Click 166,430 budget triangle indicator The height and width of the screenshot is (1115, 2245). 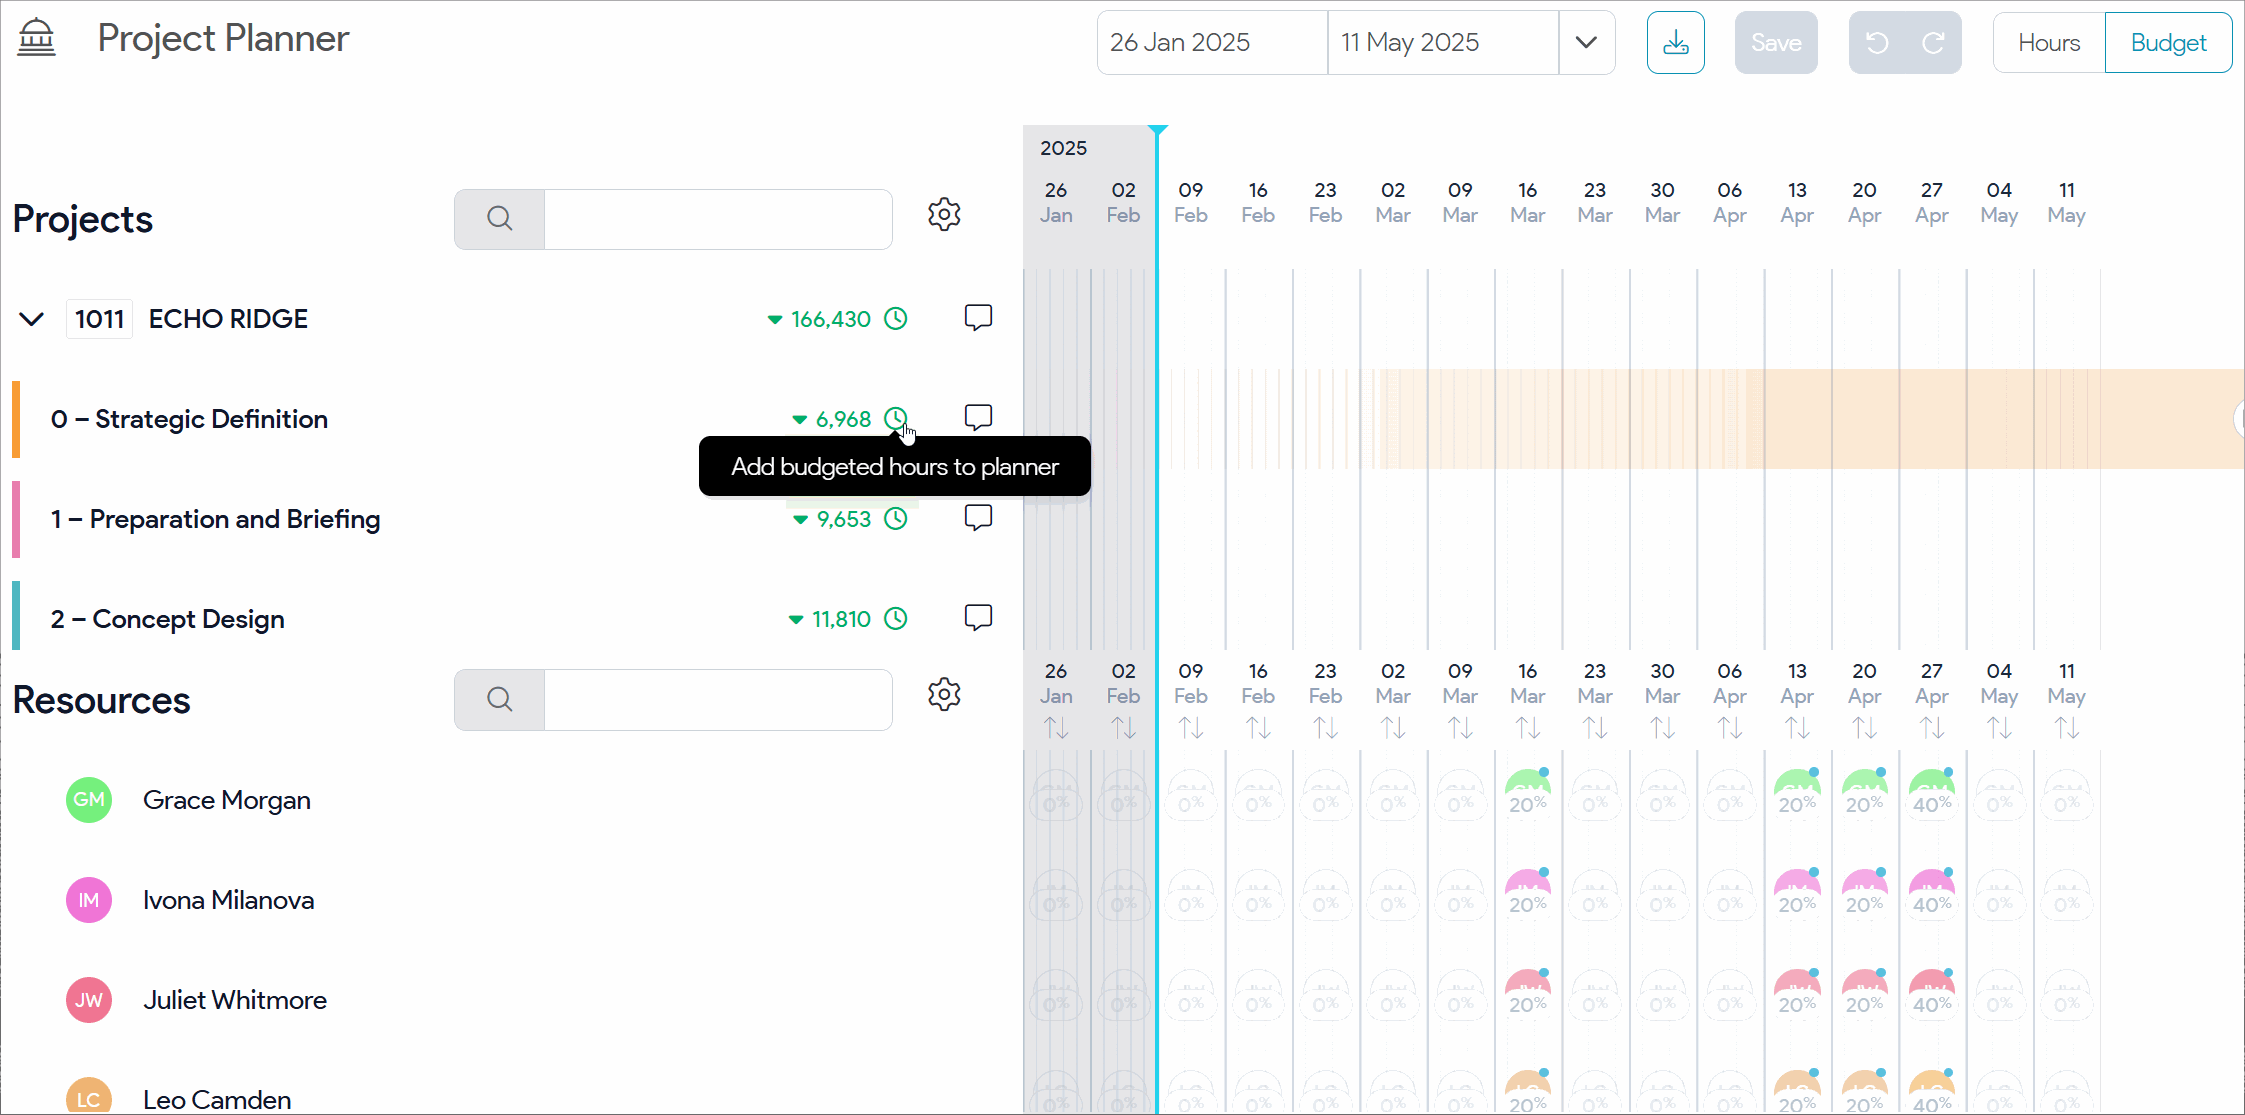tap(775, 320)
